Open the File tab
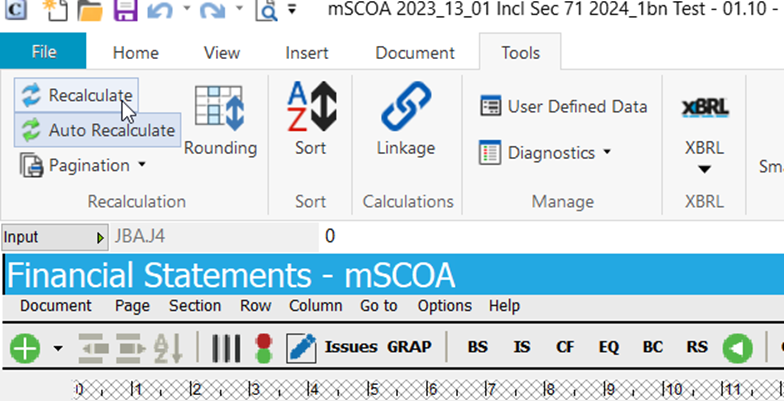 click(x=44, y=53)
